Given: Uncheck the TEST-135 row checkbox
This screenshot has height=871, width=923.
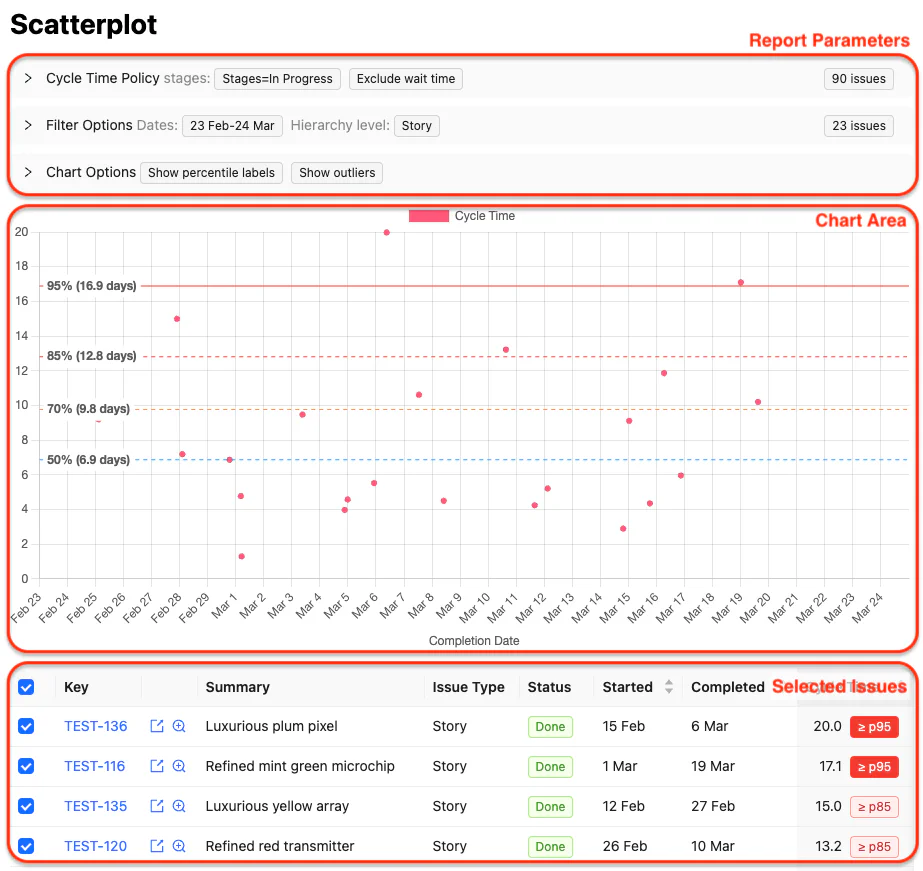Looking at the screenshot, I should 26,806.
